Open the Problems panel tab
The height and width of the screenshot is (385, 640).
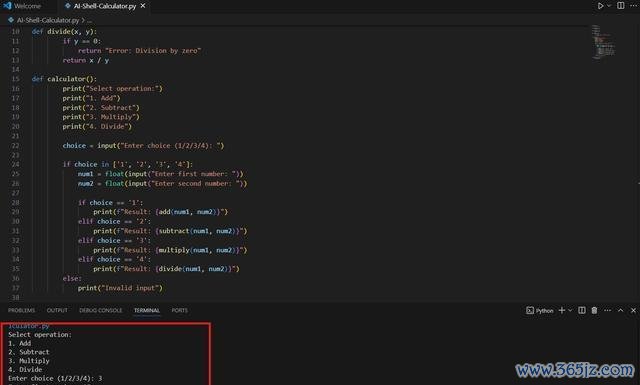pos(22,310)
